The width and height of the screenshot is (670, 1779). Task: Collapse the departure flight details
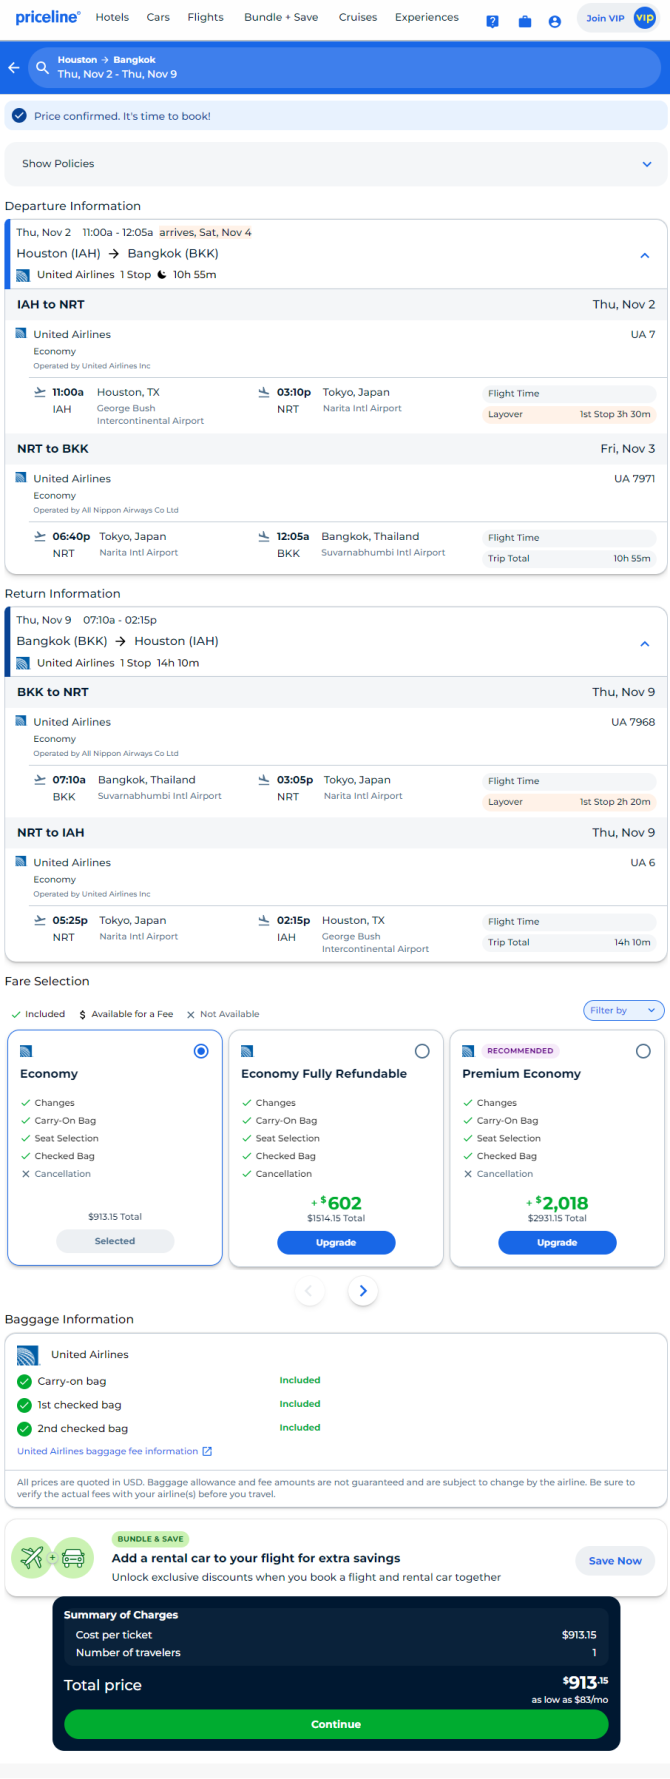tap(645, 256)
